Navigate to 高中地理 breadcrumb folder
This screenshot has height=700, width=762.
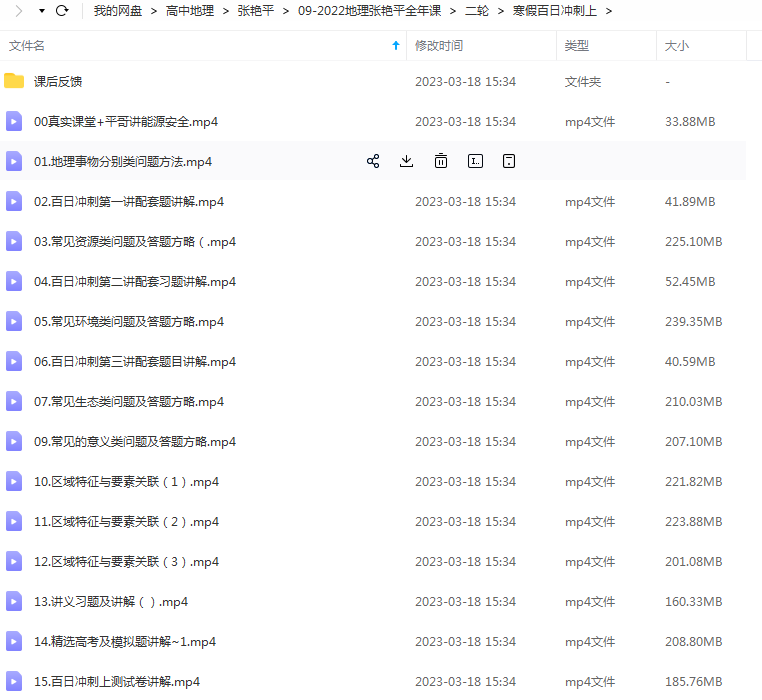[189, 11]
